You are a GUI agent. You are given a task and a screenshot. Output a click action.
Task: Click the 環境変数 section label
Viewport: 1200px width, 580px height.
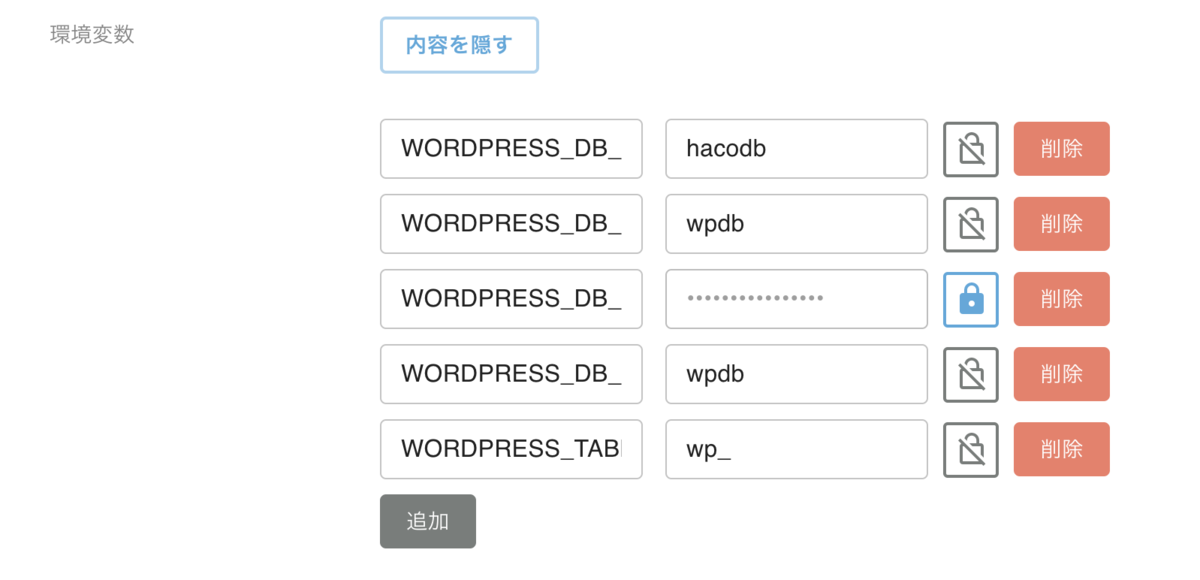click(92, 34)
